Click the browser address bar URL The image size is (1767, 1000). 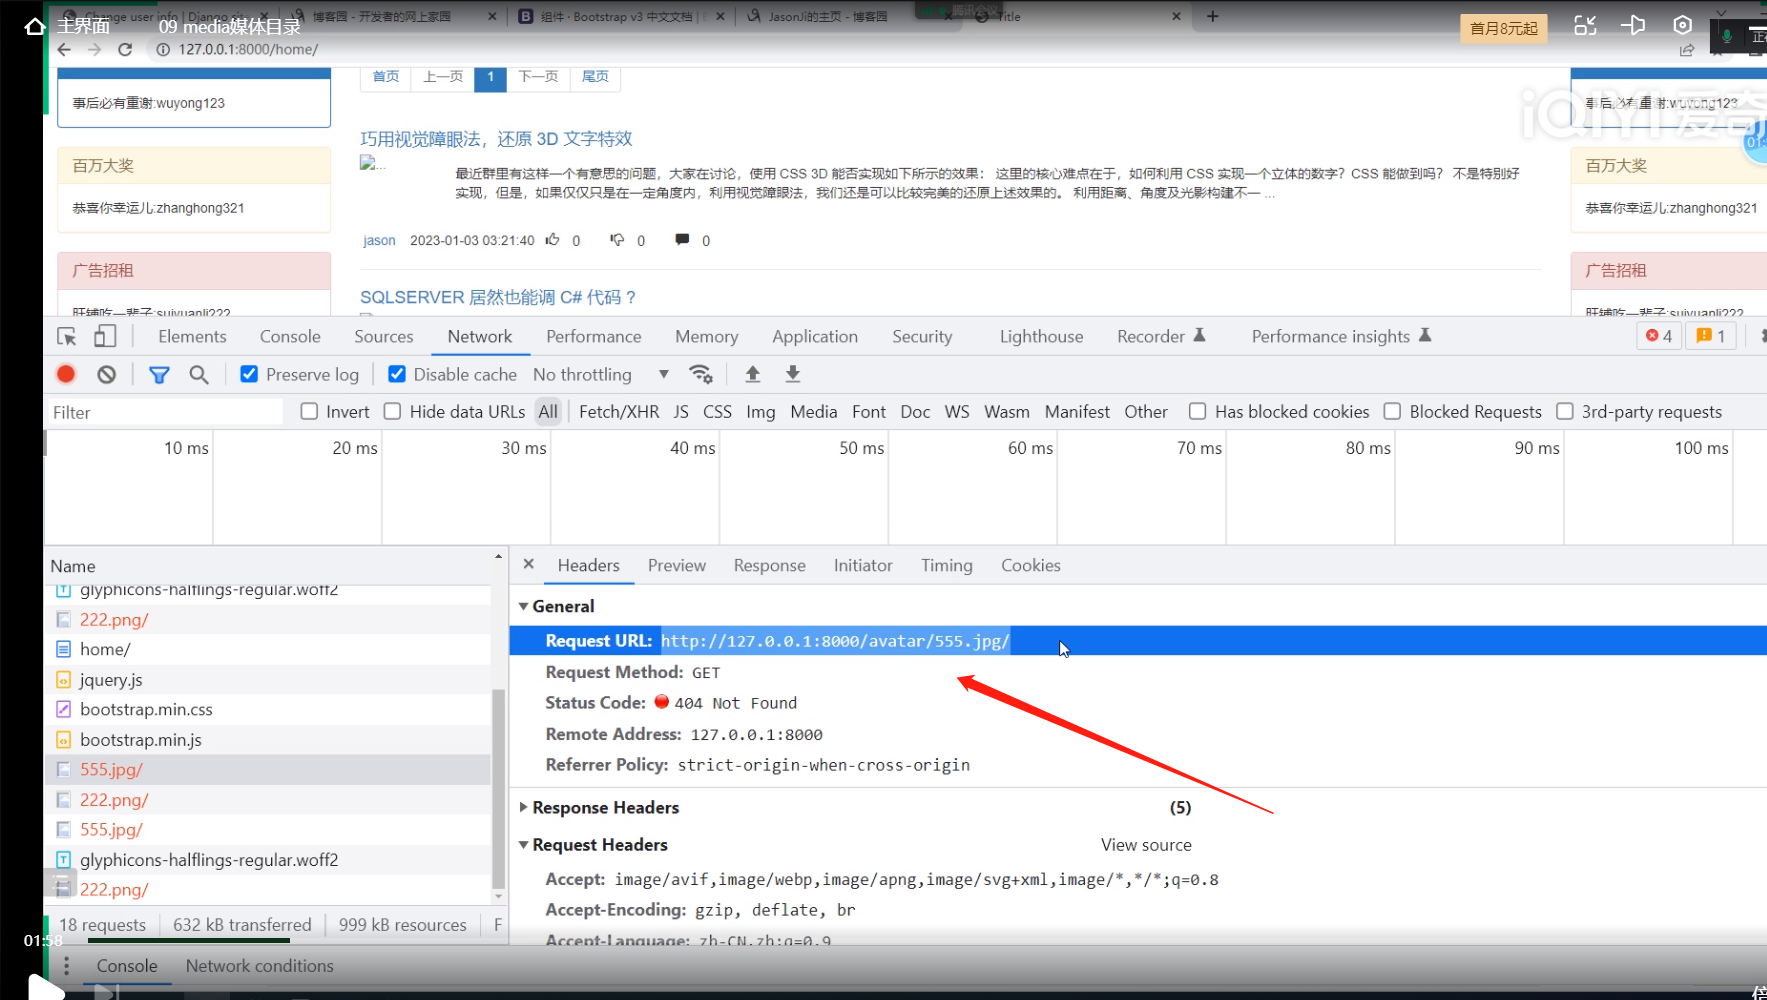(x=248, y=49)
